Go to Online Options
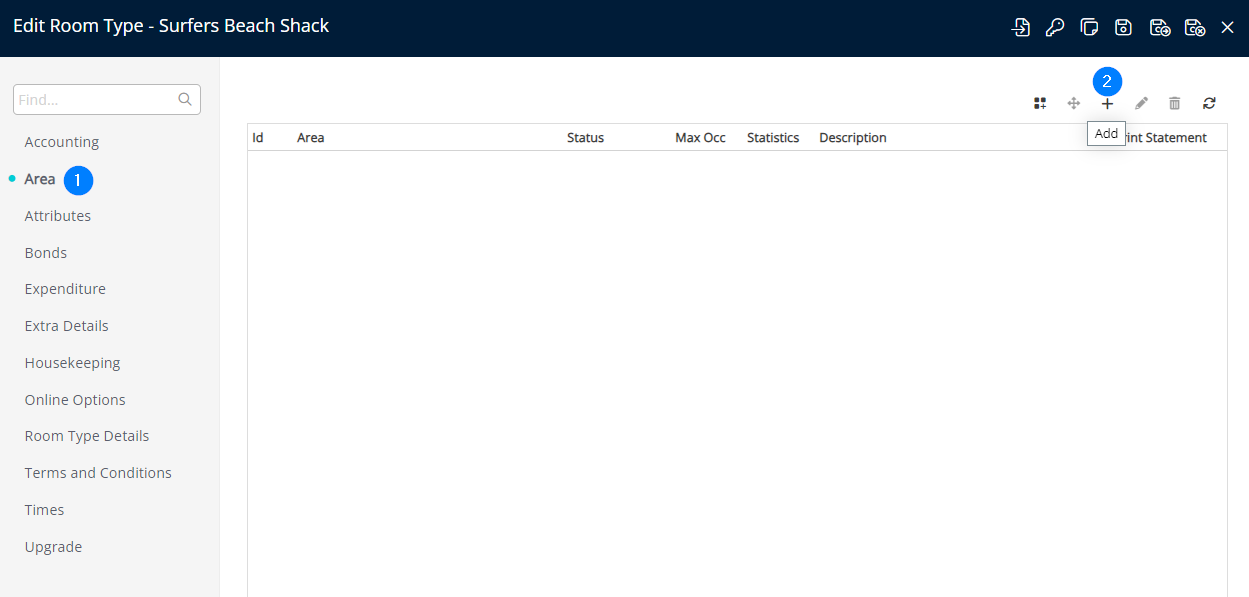Image resolution: width=1249 pixels, height=597 pixels. (x=75, y=400)
